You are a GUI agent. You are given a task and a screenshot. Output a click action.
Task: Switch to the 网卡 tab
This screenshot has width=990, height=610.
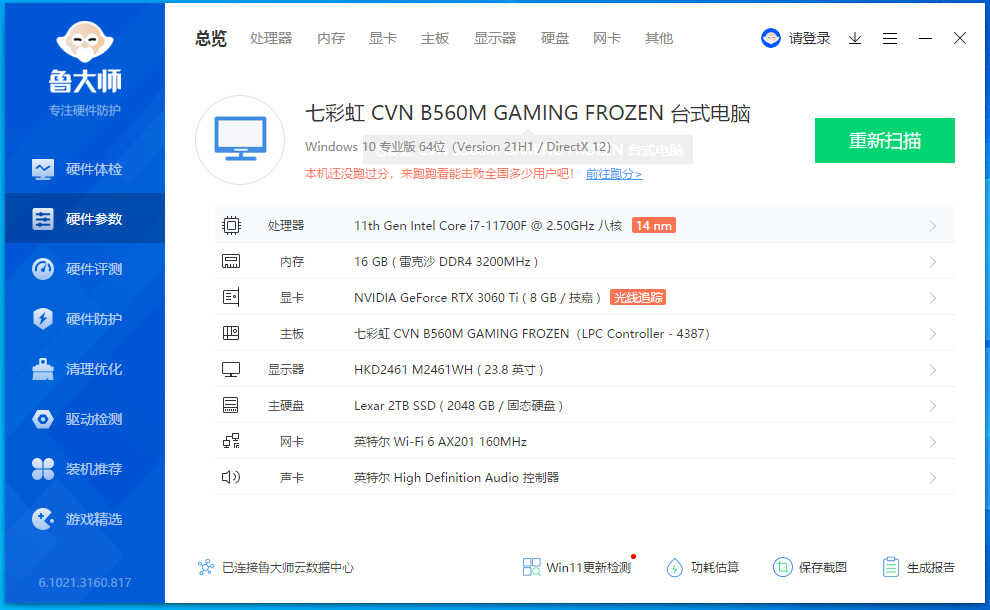click(x=607, y=39)
